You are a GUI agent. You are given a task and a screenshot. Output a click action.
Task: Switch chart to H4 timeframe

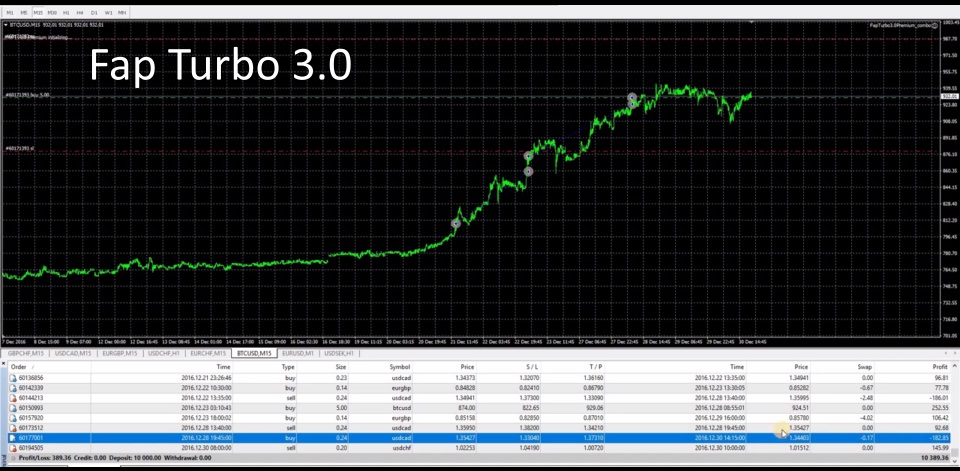point(80,12)
